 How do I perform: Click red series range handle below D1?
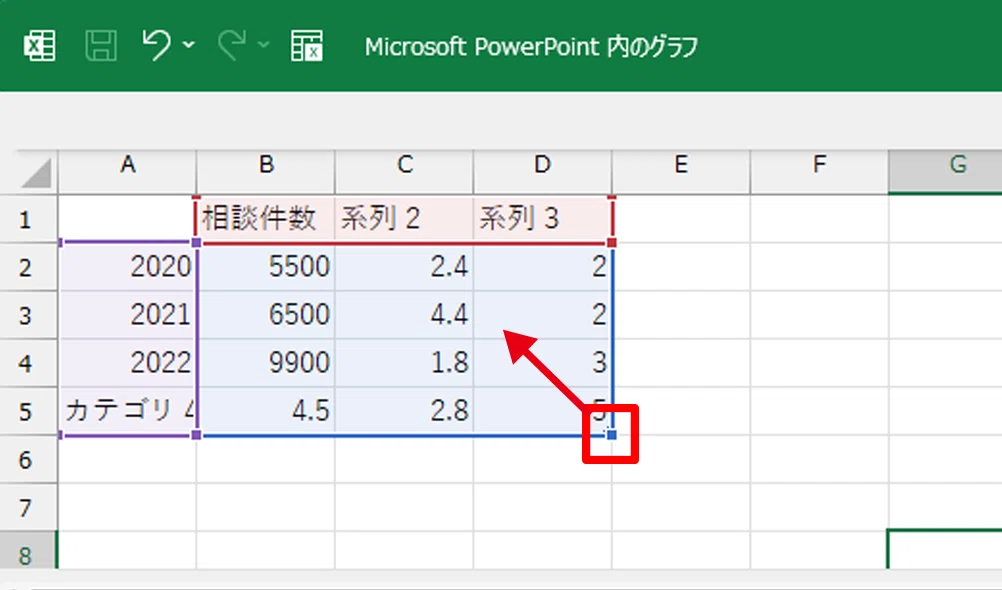point(612,242)
